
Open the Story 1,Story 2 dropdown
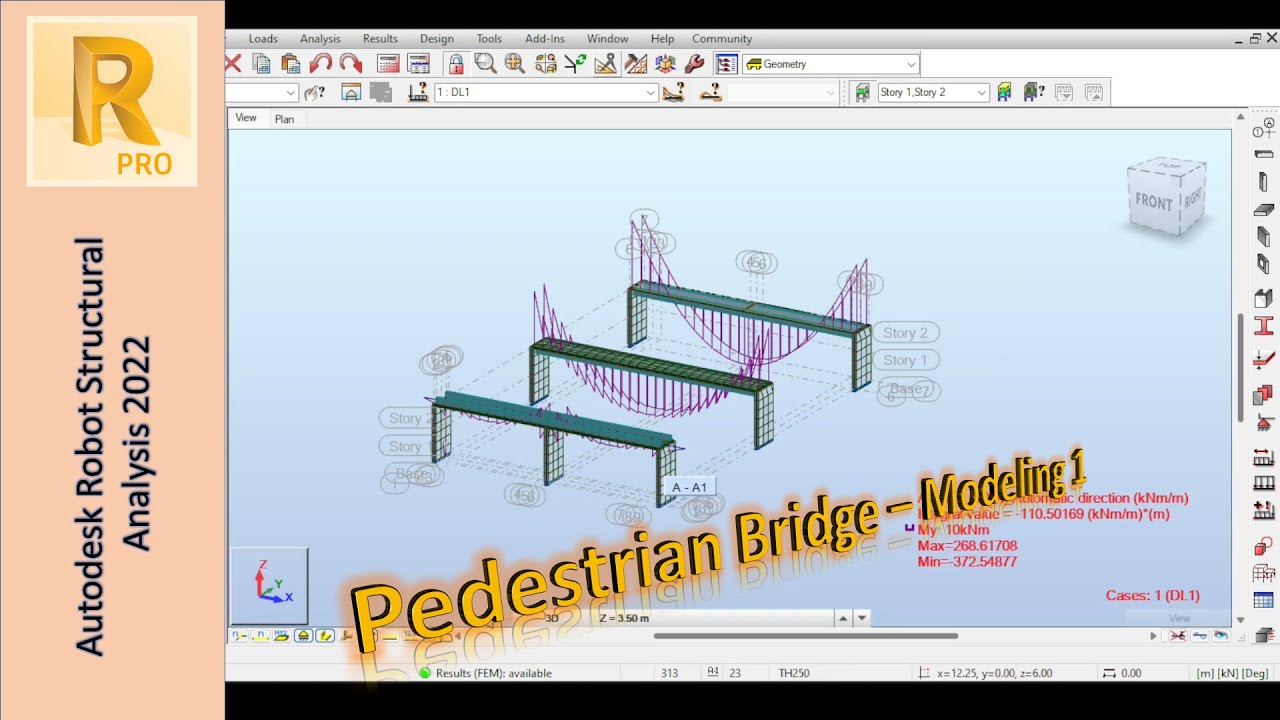[x=933, y=92]
